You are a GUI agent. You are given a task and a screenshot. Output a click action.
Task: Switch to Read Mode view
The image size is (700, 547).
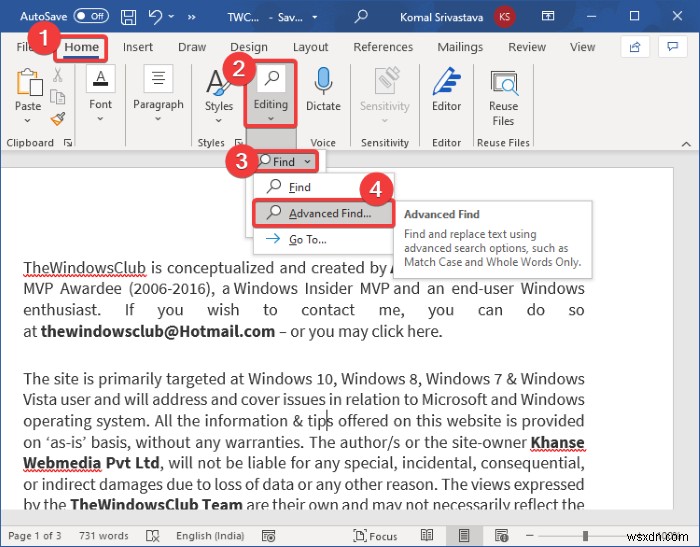(427, 535)
